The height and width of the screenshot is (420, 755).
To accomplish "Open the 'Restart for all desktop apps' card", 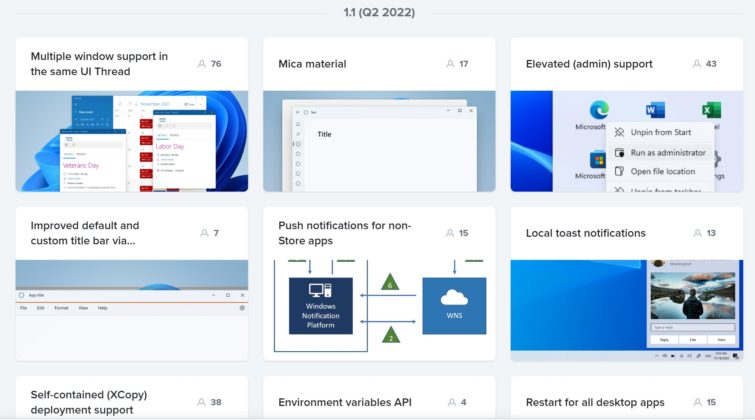I will point(597,403).
